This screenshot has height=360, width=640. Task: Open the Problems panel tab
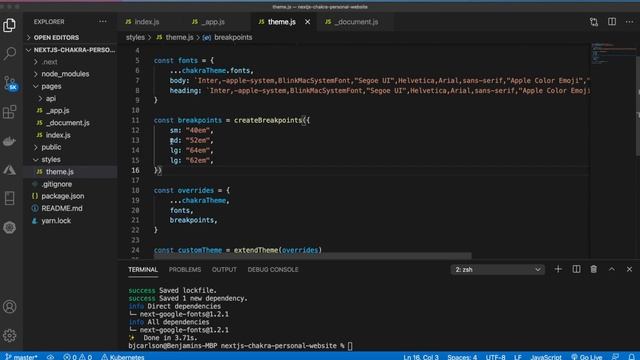point(185,269)
